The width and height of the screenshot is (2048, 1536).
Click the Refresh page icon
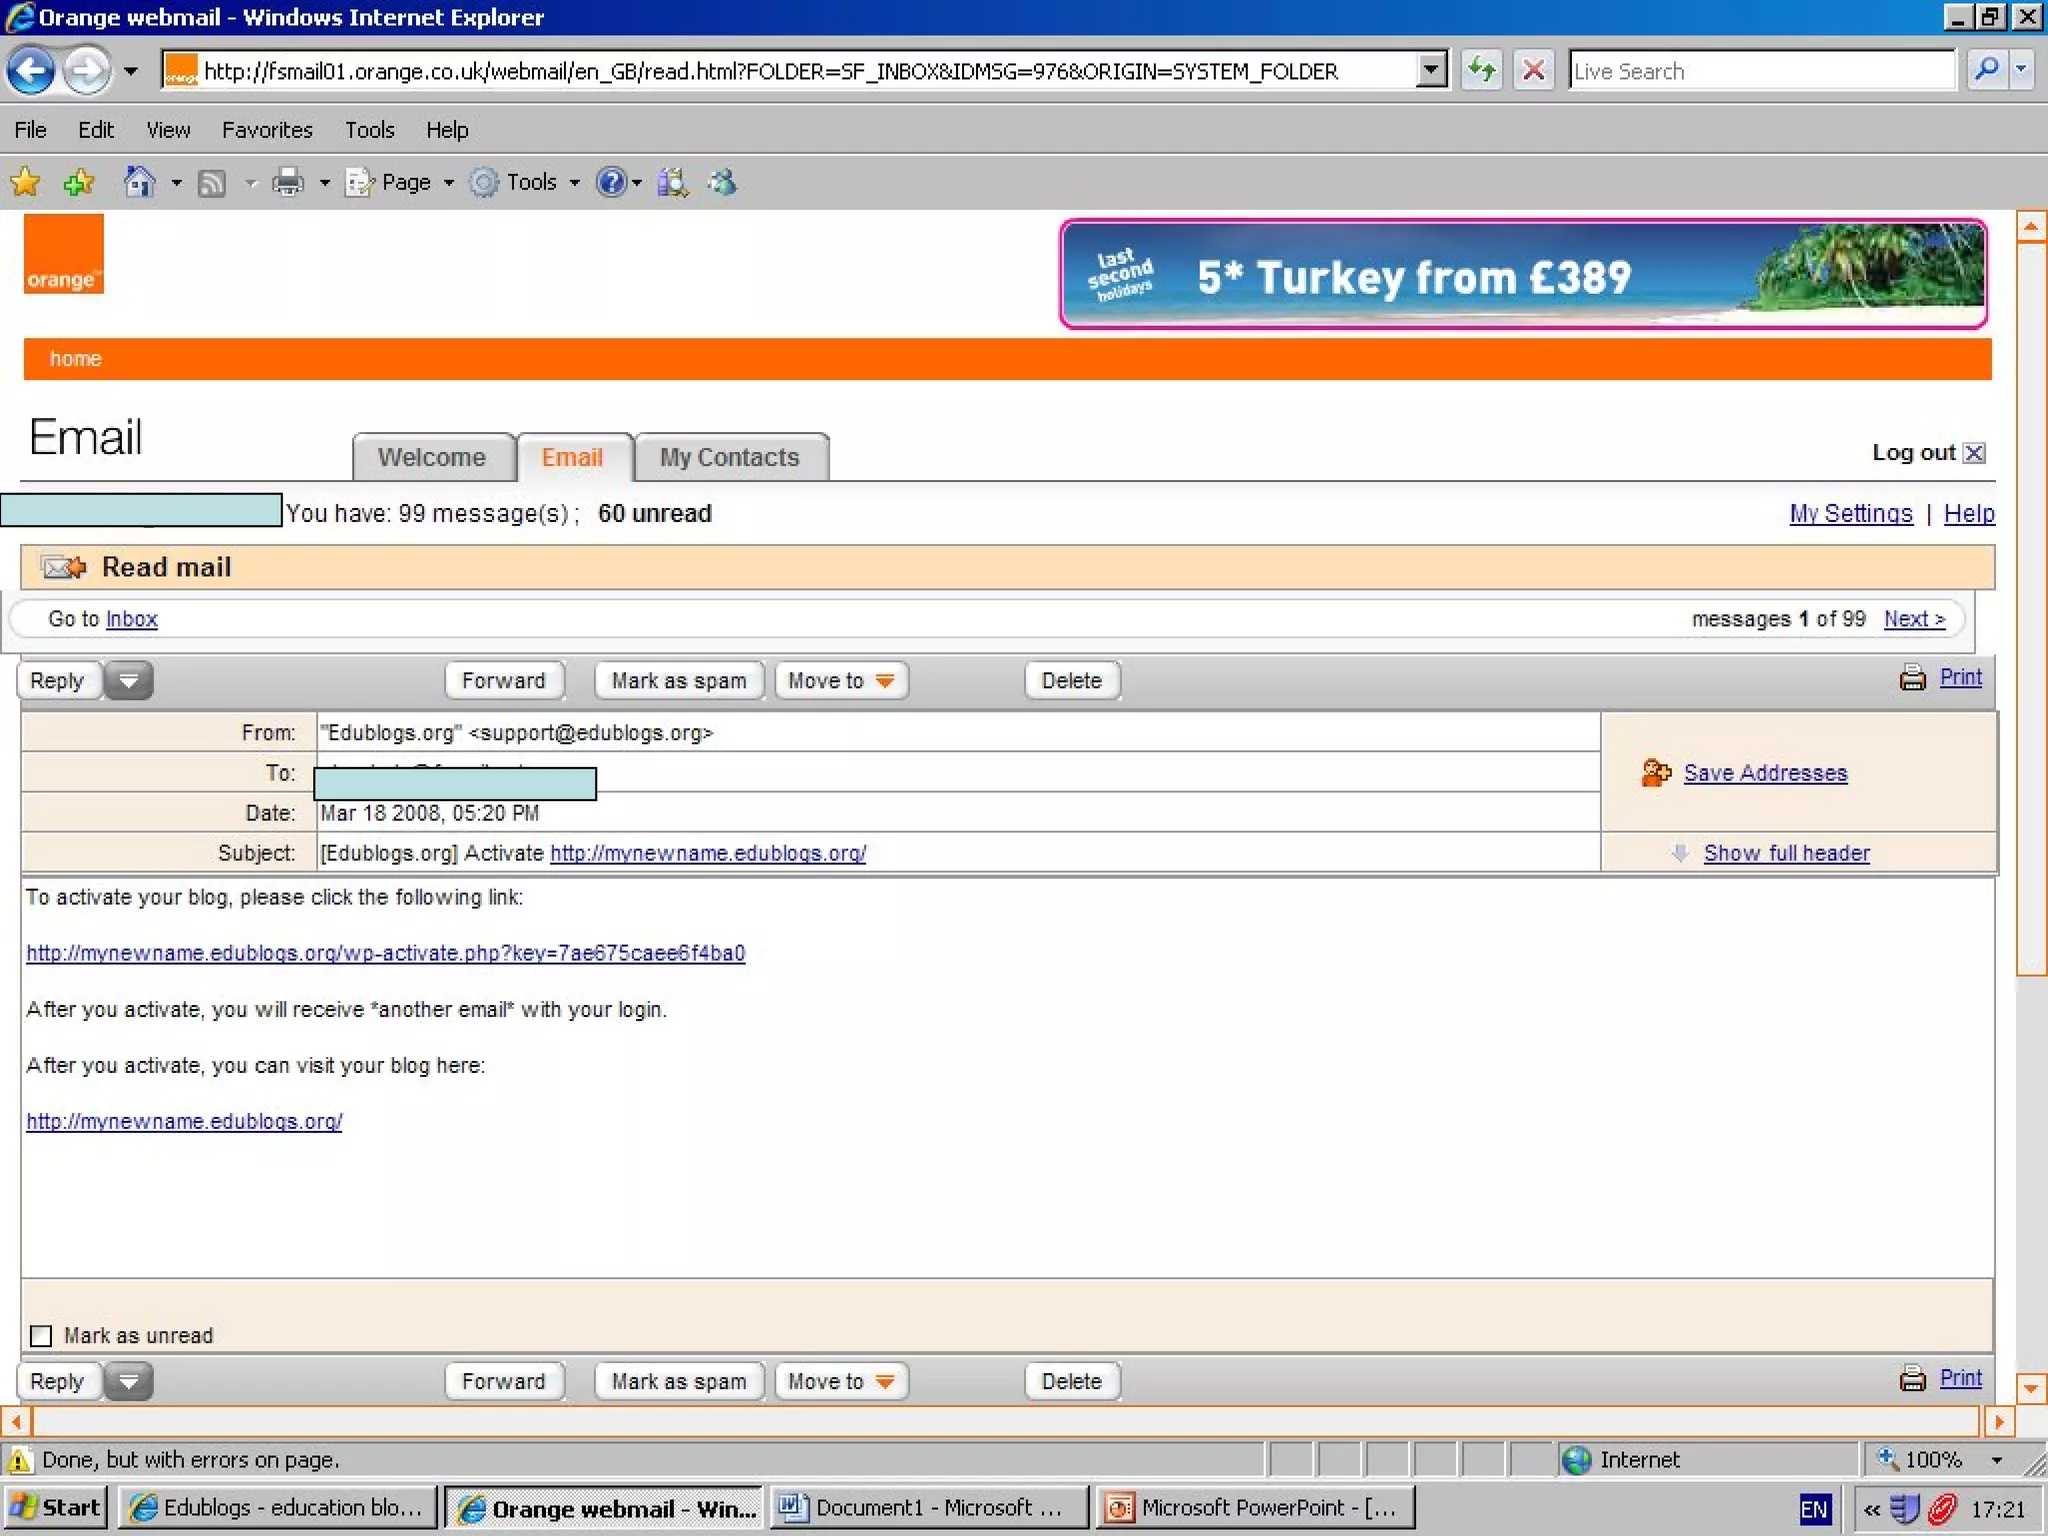click(1481, 71)
